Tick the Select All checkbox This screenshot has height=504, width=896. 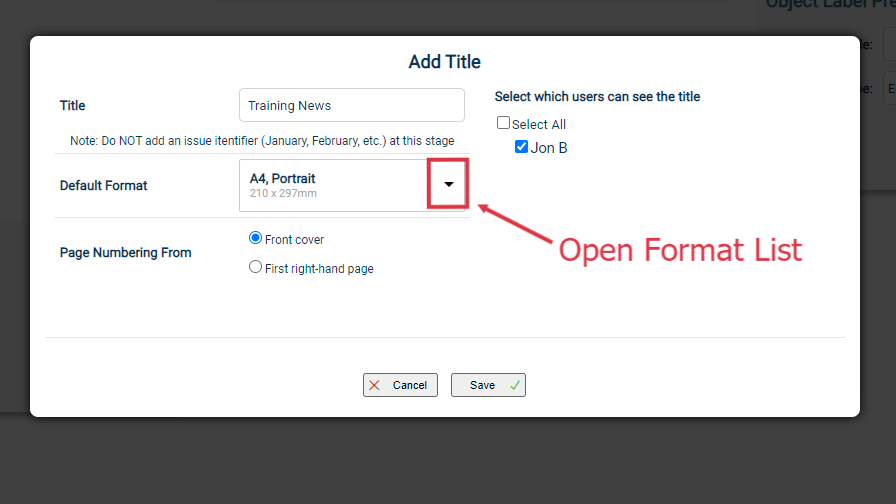(x=503, y=123)
